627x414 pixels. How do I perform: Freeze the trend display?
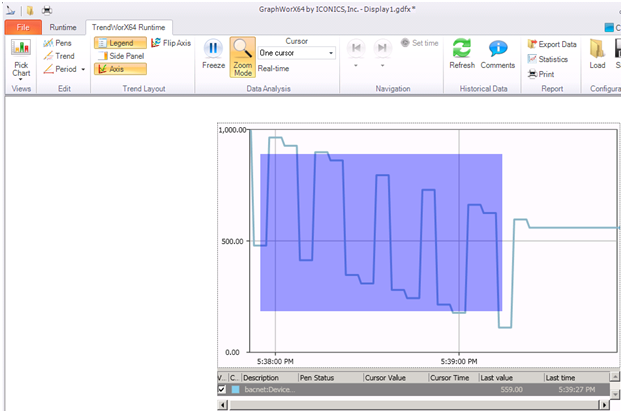click(213, 55)
